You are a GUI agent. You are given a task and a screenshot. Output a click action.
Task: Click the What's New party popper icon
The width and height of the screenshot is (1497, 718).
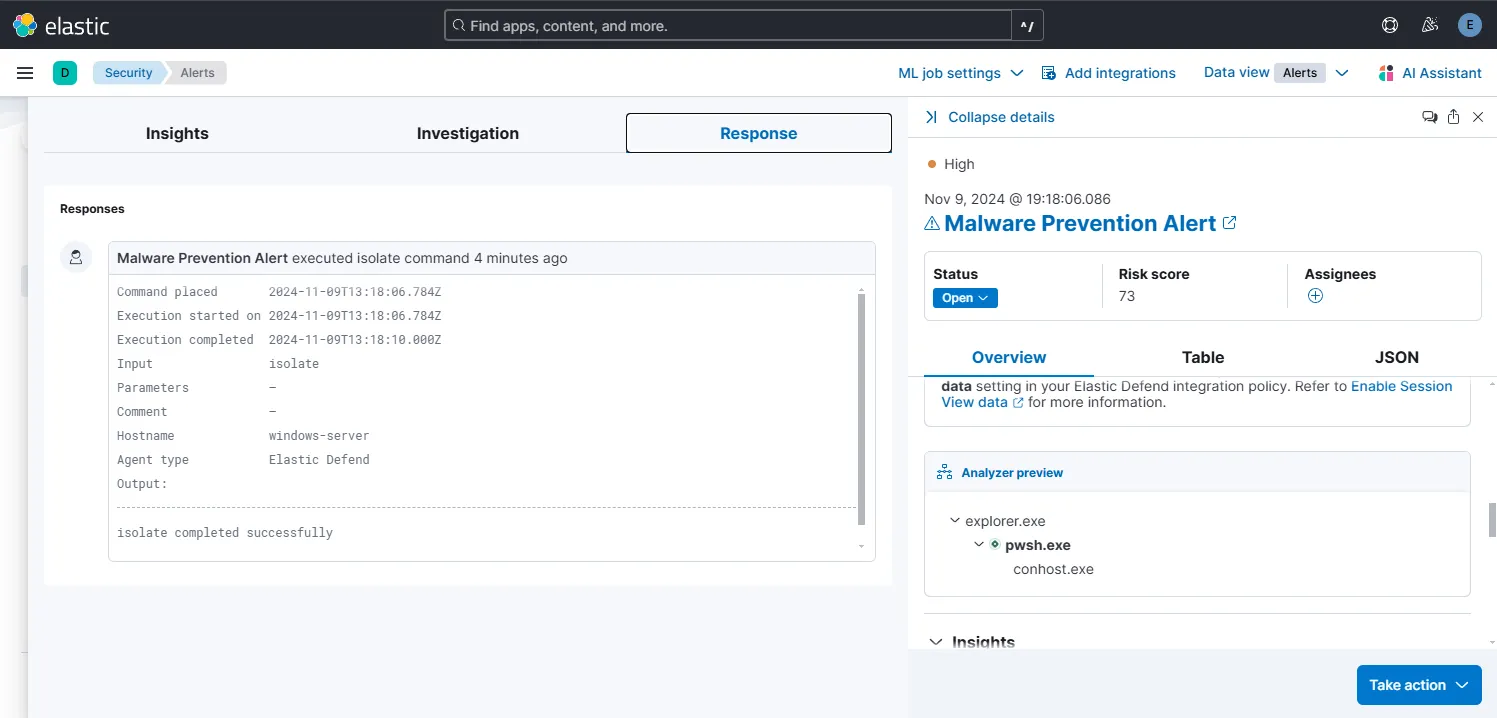[1429, 24]
